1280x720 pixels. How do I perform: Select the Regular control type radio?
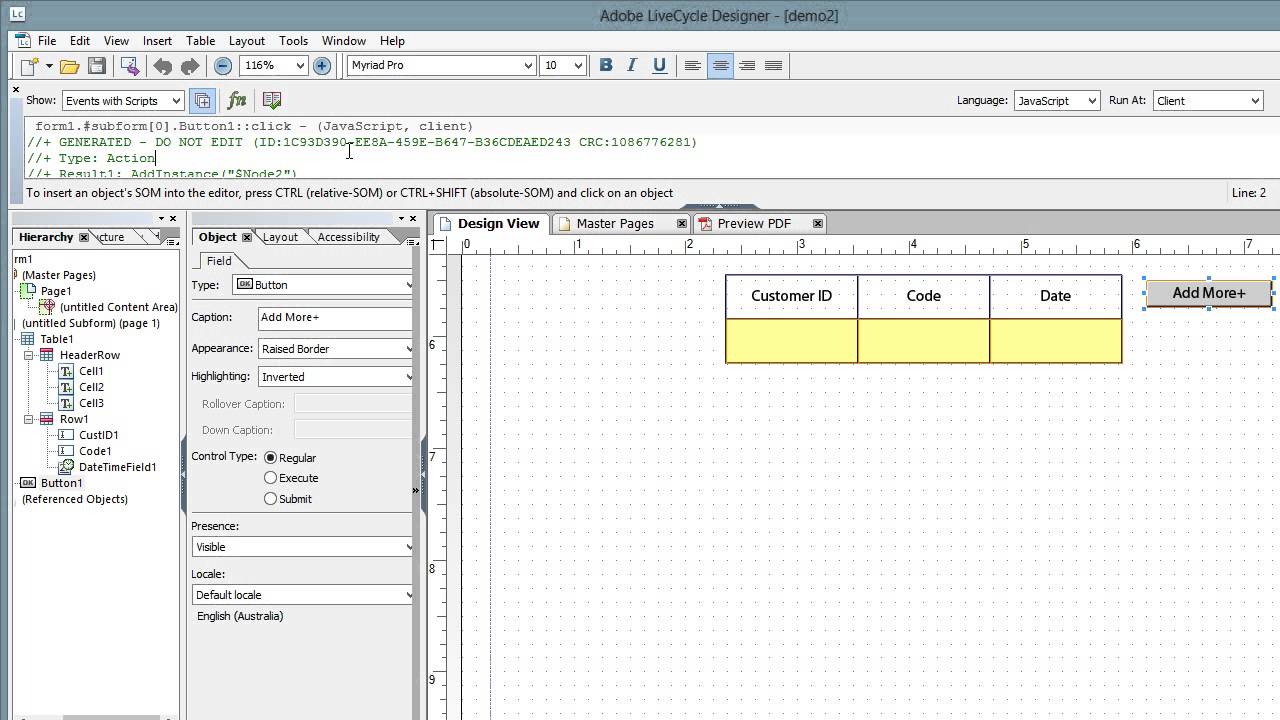270,457
